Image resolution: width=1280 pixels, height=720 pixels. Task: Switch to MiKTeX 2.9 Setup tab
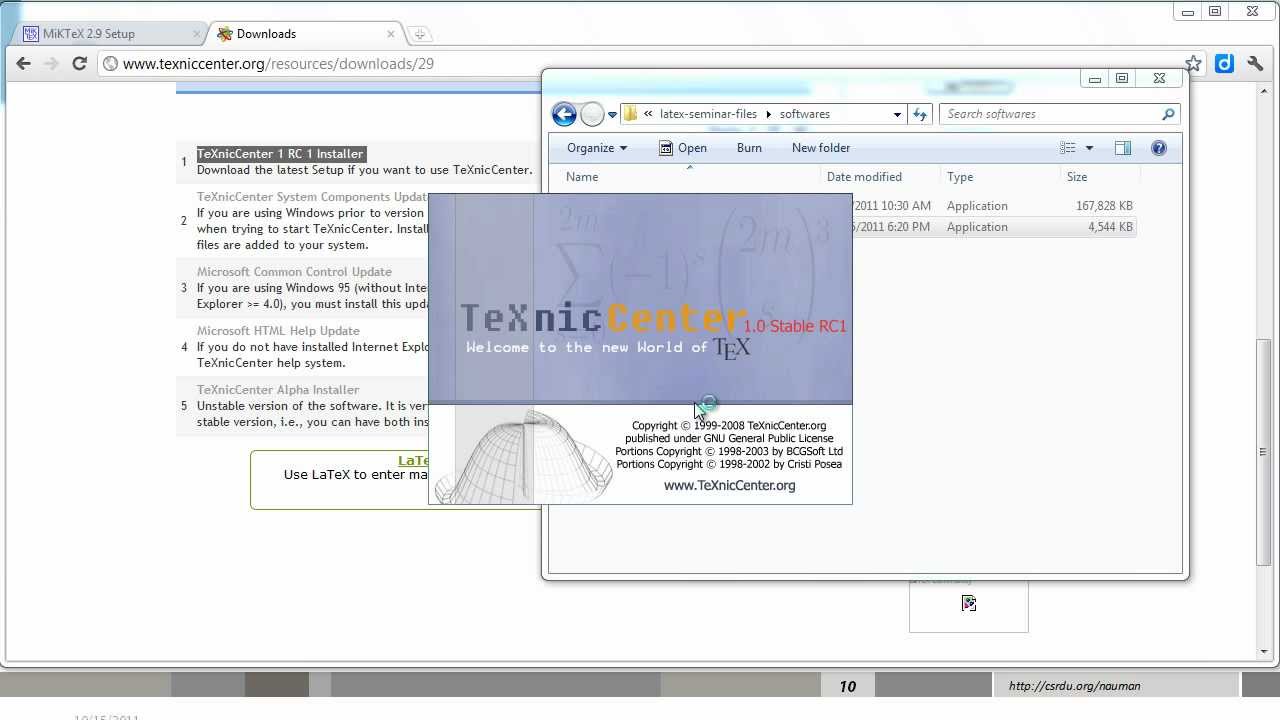point(109,34)
